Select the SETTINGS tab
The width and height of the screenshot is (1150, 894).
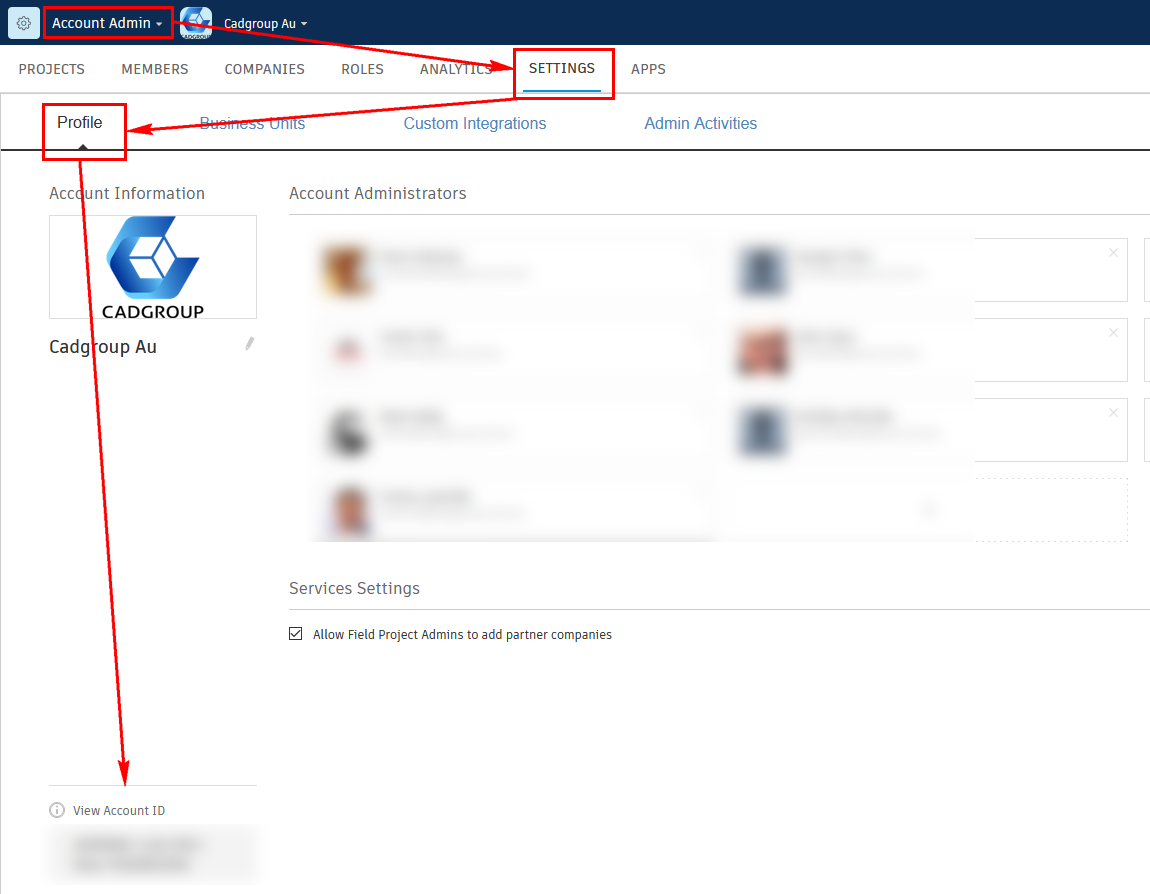(x=562, y=69)
